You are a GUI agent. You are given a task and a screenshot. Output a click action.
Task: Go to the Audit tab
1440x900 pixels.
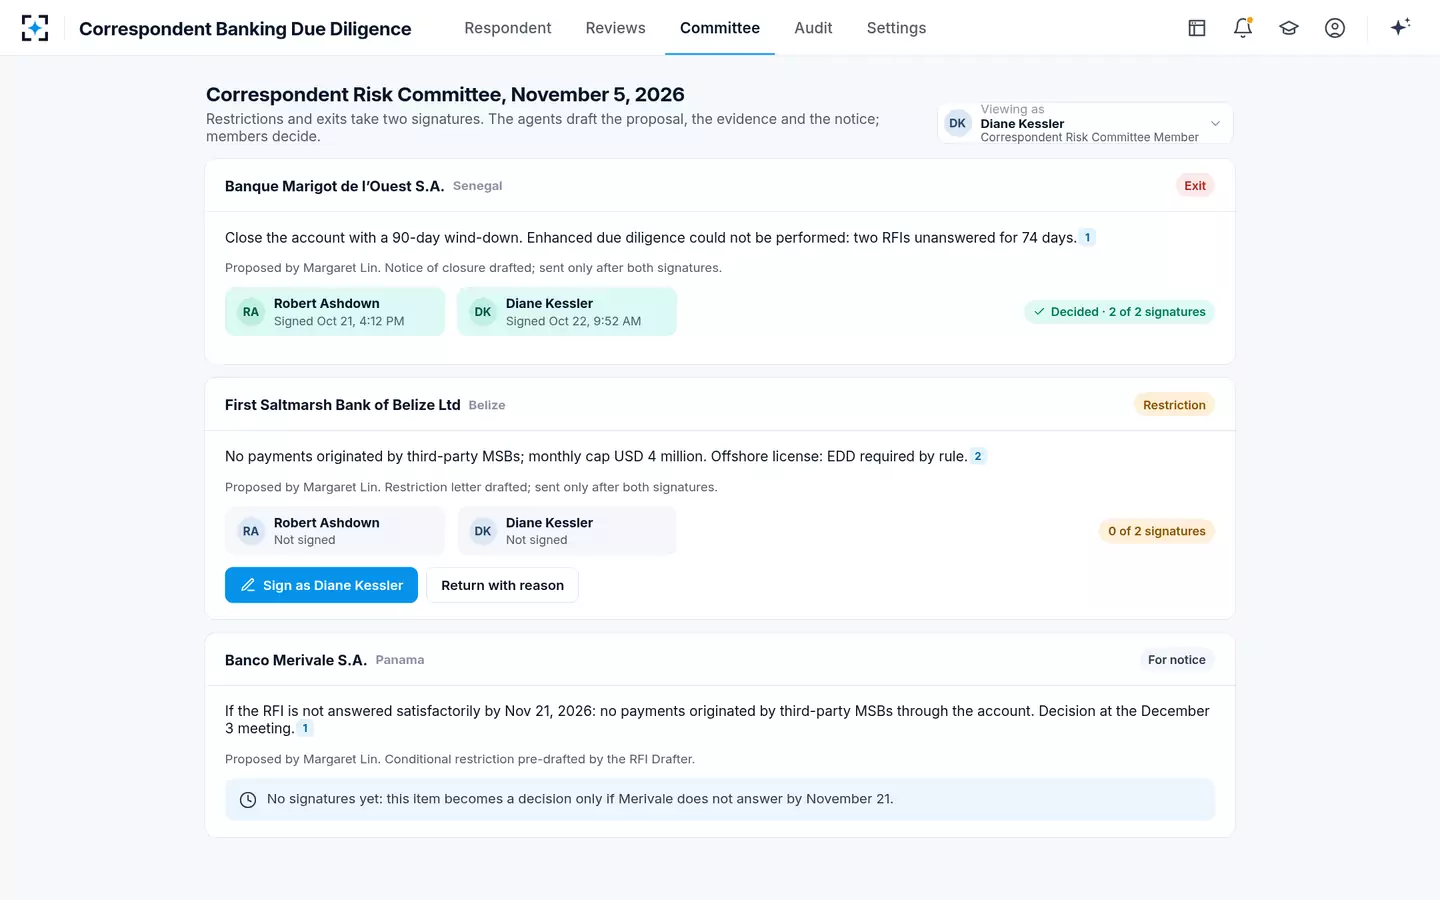[813, 28]
